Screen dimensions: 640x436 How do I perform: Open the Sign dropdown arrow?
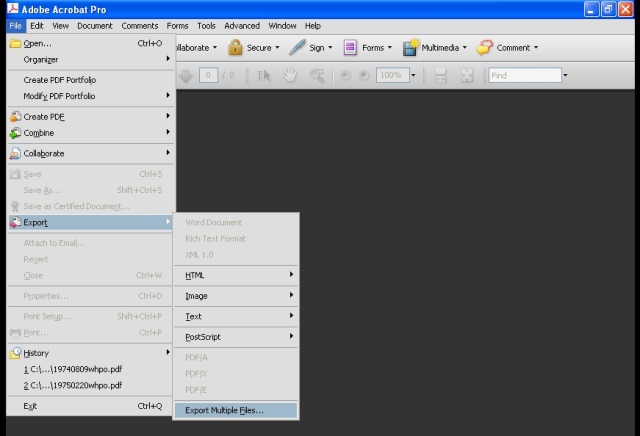point(330,47)
